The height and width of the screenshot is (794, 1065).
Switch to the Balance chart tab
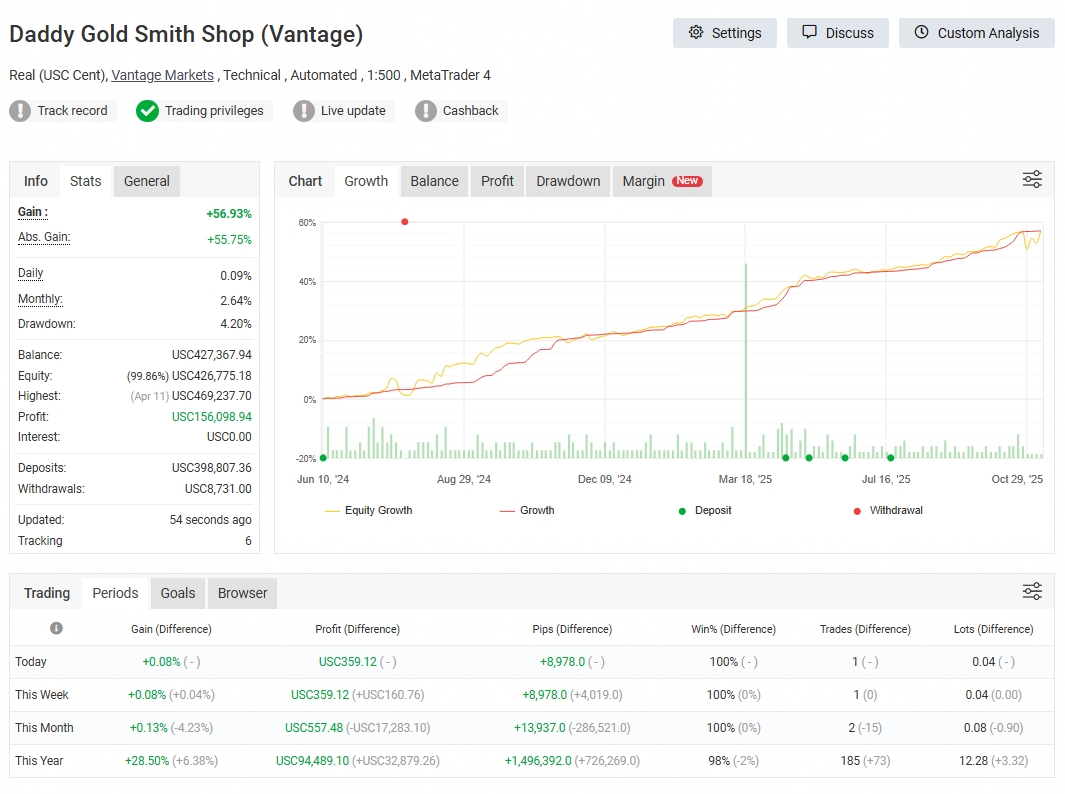434,181
